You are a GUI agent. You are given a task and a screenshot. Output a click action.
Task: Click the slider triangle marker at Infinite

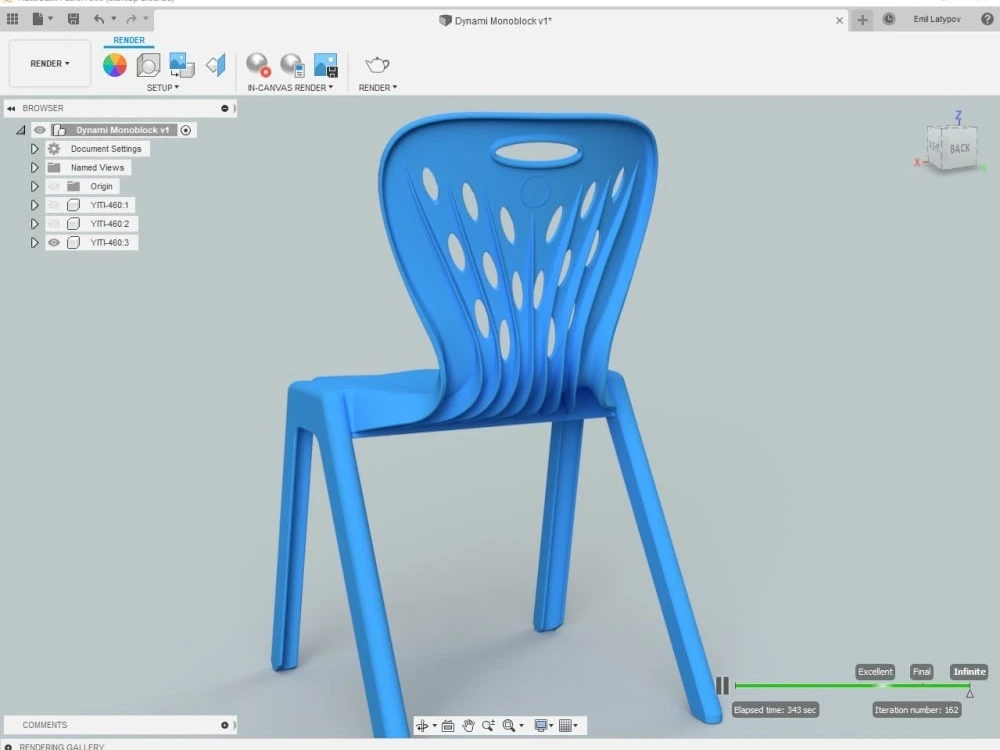coord(969,693)
